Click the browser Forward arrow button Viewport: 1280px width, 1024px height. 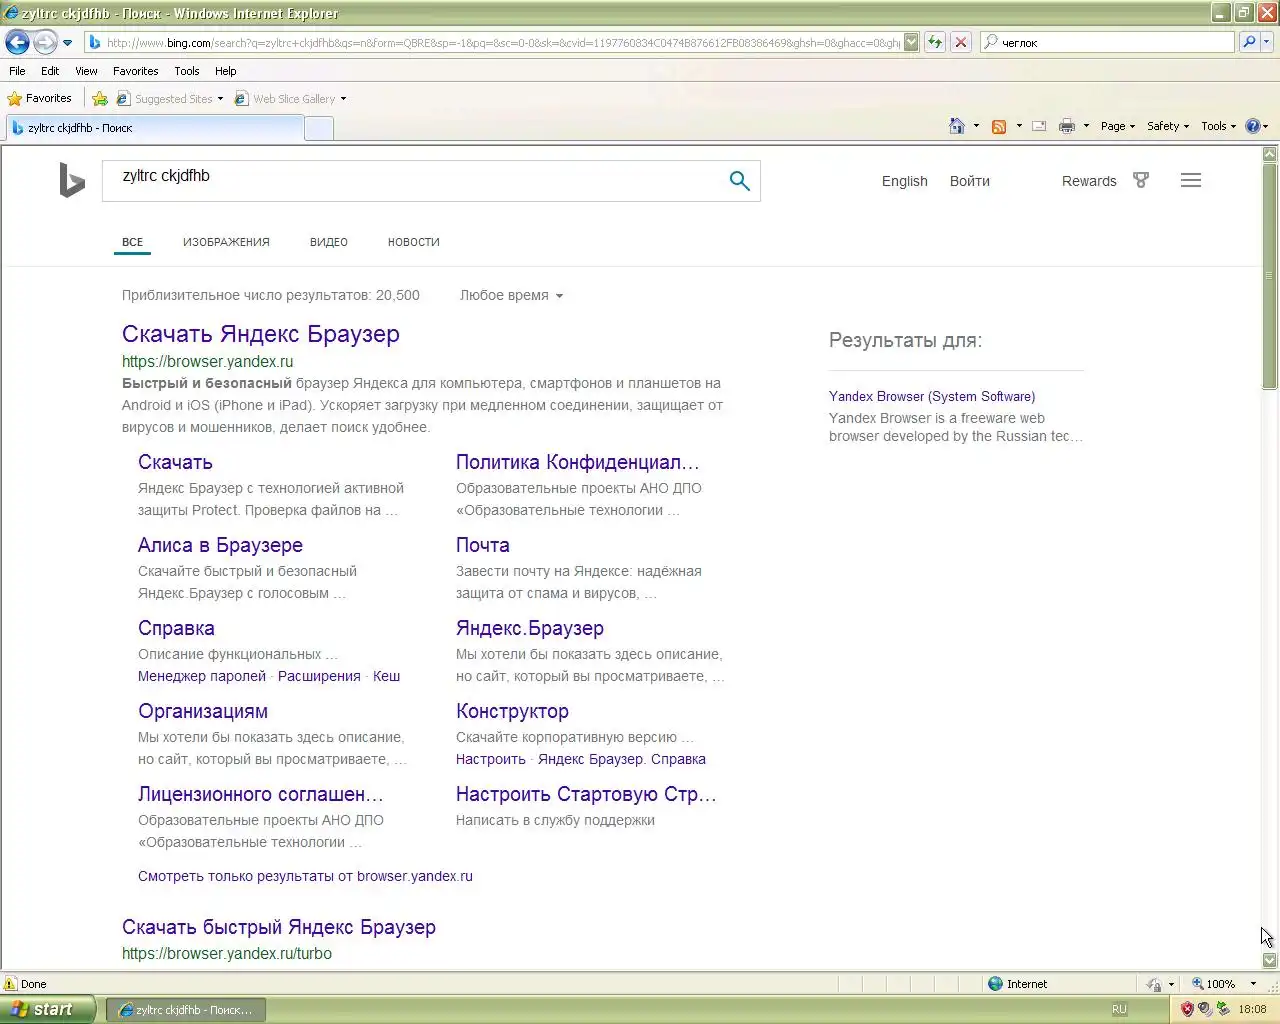[x=45, y=42]
